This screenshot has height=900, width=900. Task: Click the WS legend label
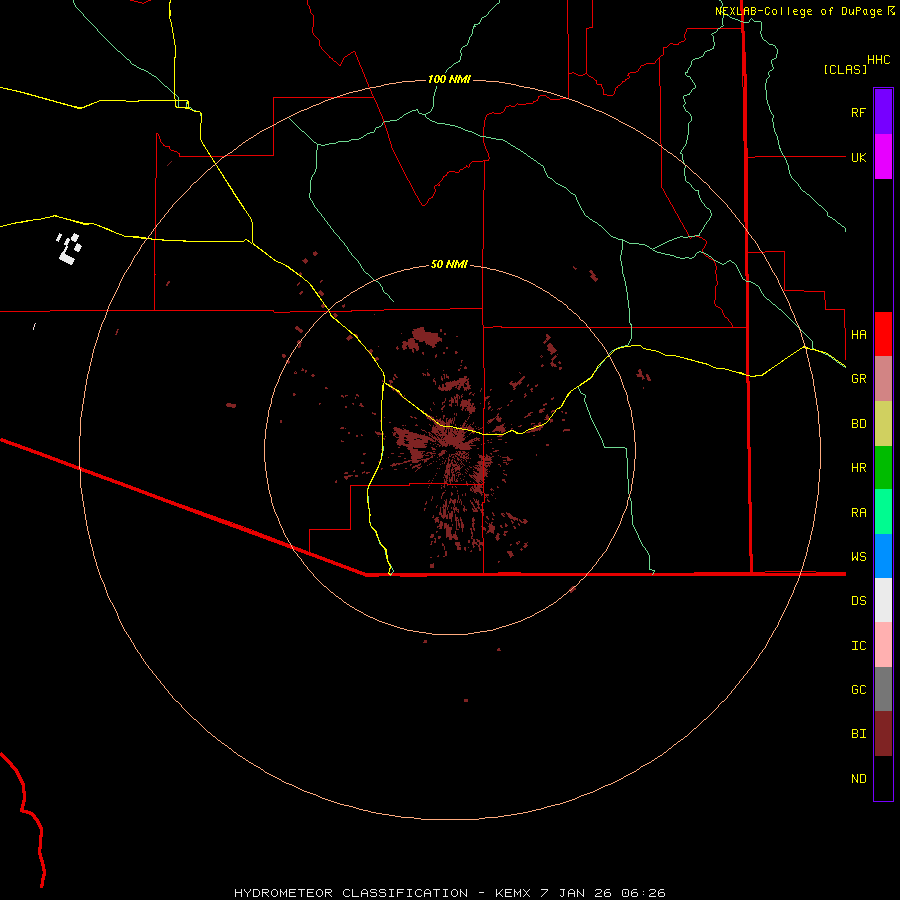tap(858, 556)
